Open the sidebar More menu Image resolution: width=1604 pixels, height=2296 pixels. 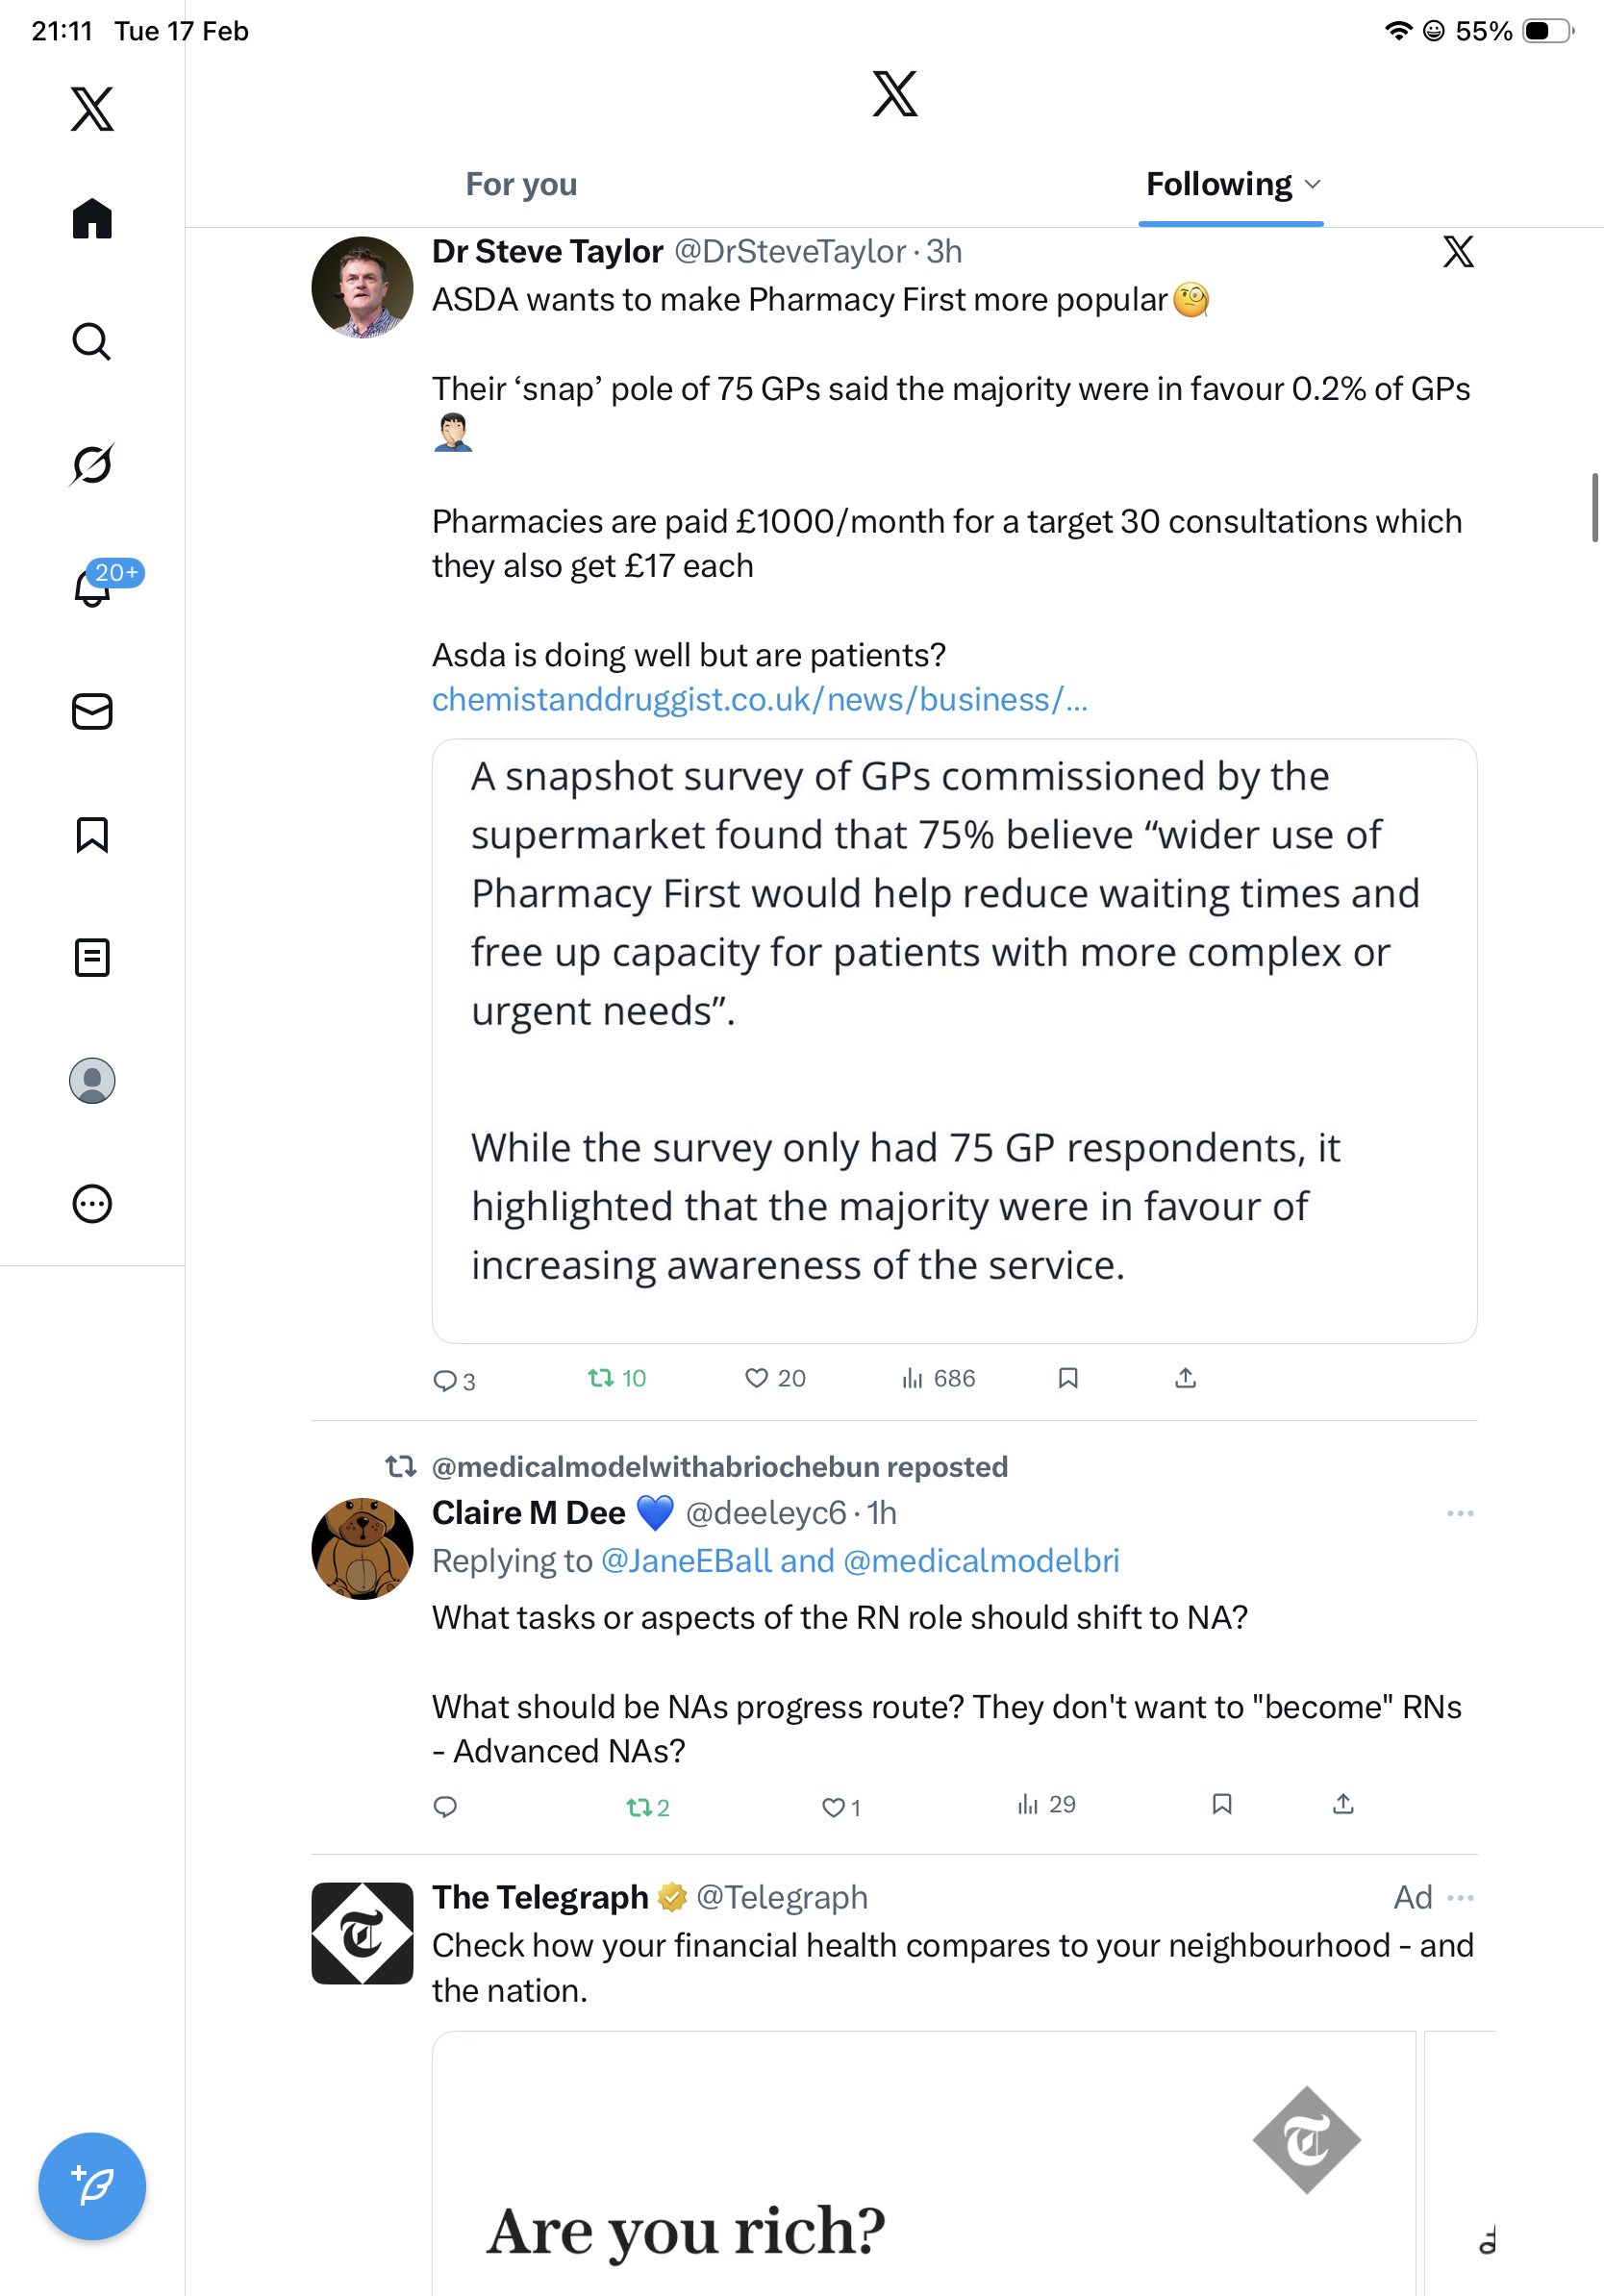pyautogui.click(x=92, y=1203)
